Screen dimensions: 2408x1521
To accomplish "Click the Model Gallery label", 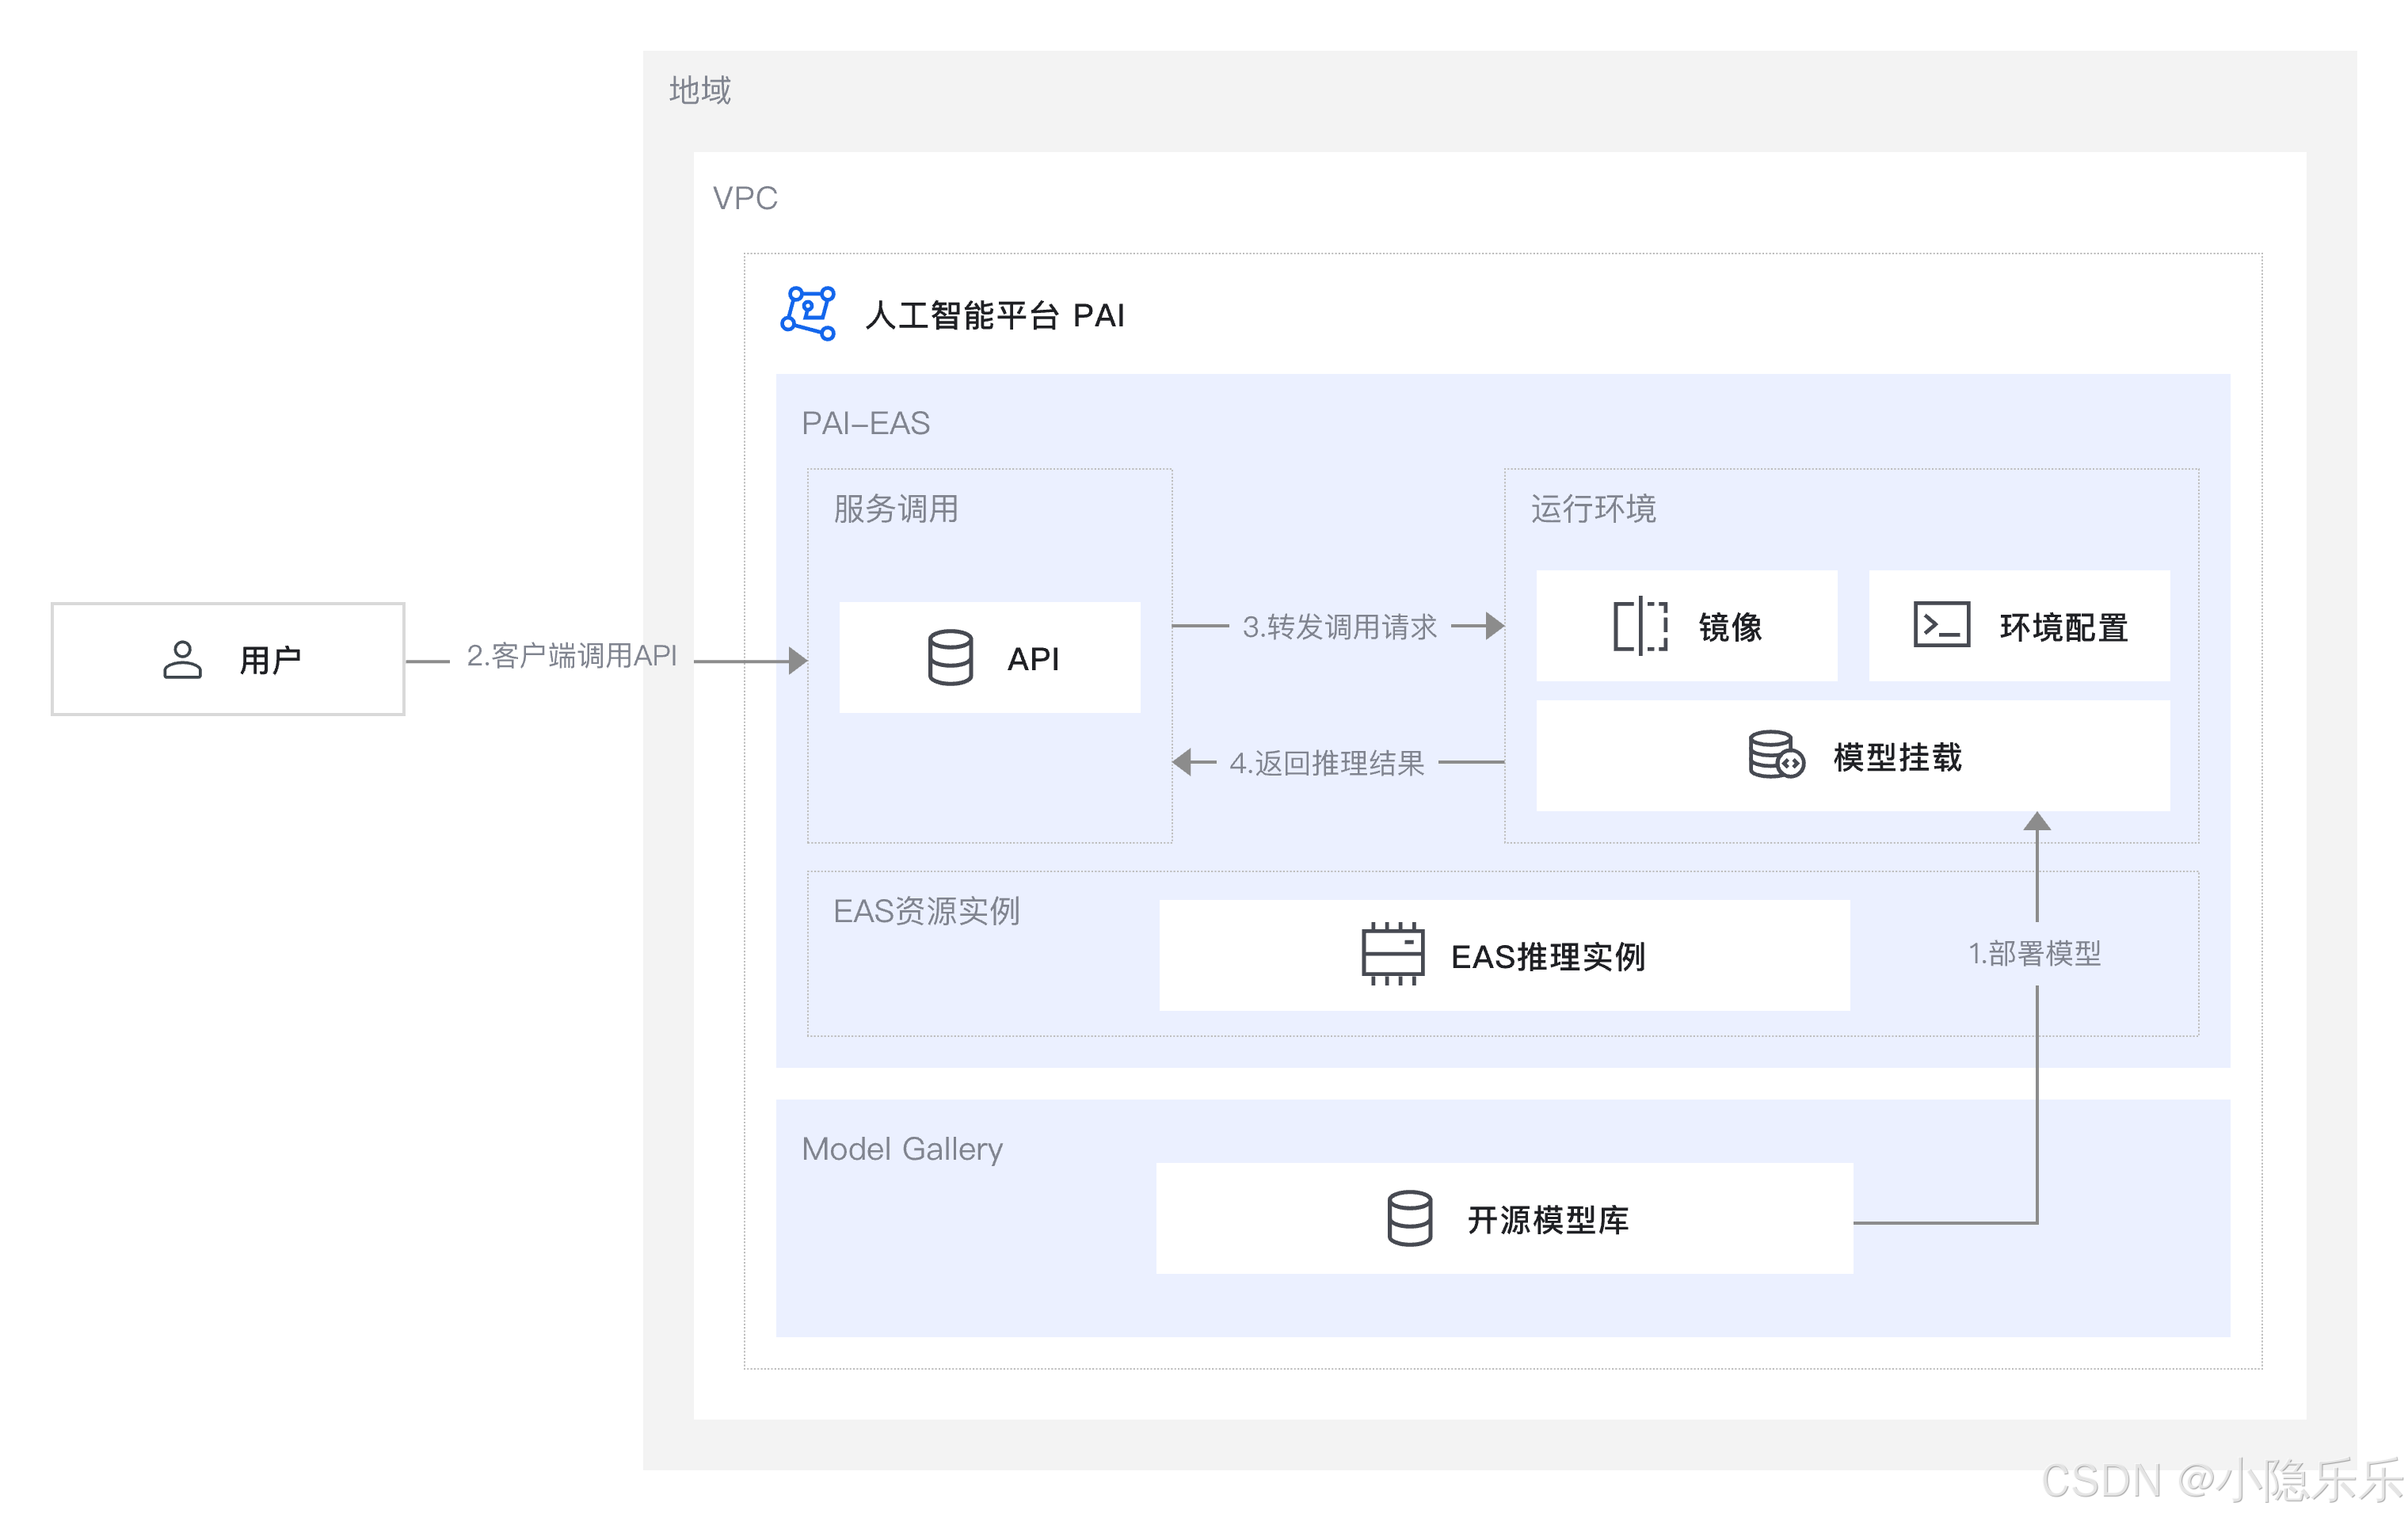I will [902, 1149].
